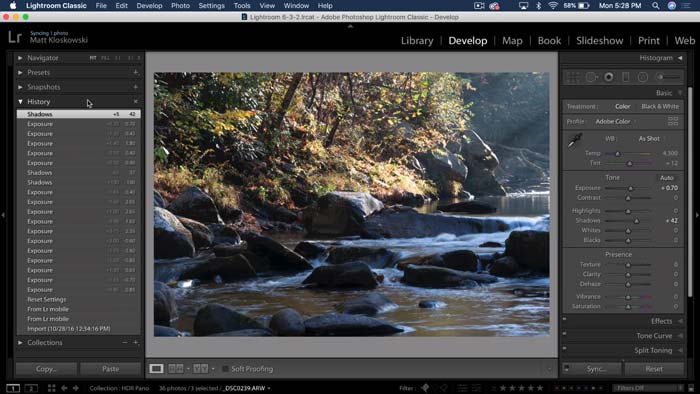Go back to previous source arrow
Screen dimensions: 700x394
click(x=64, y=388)
